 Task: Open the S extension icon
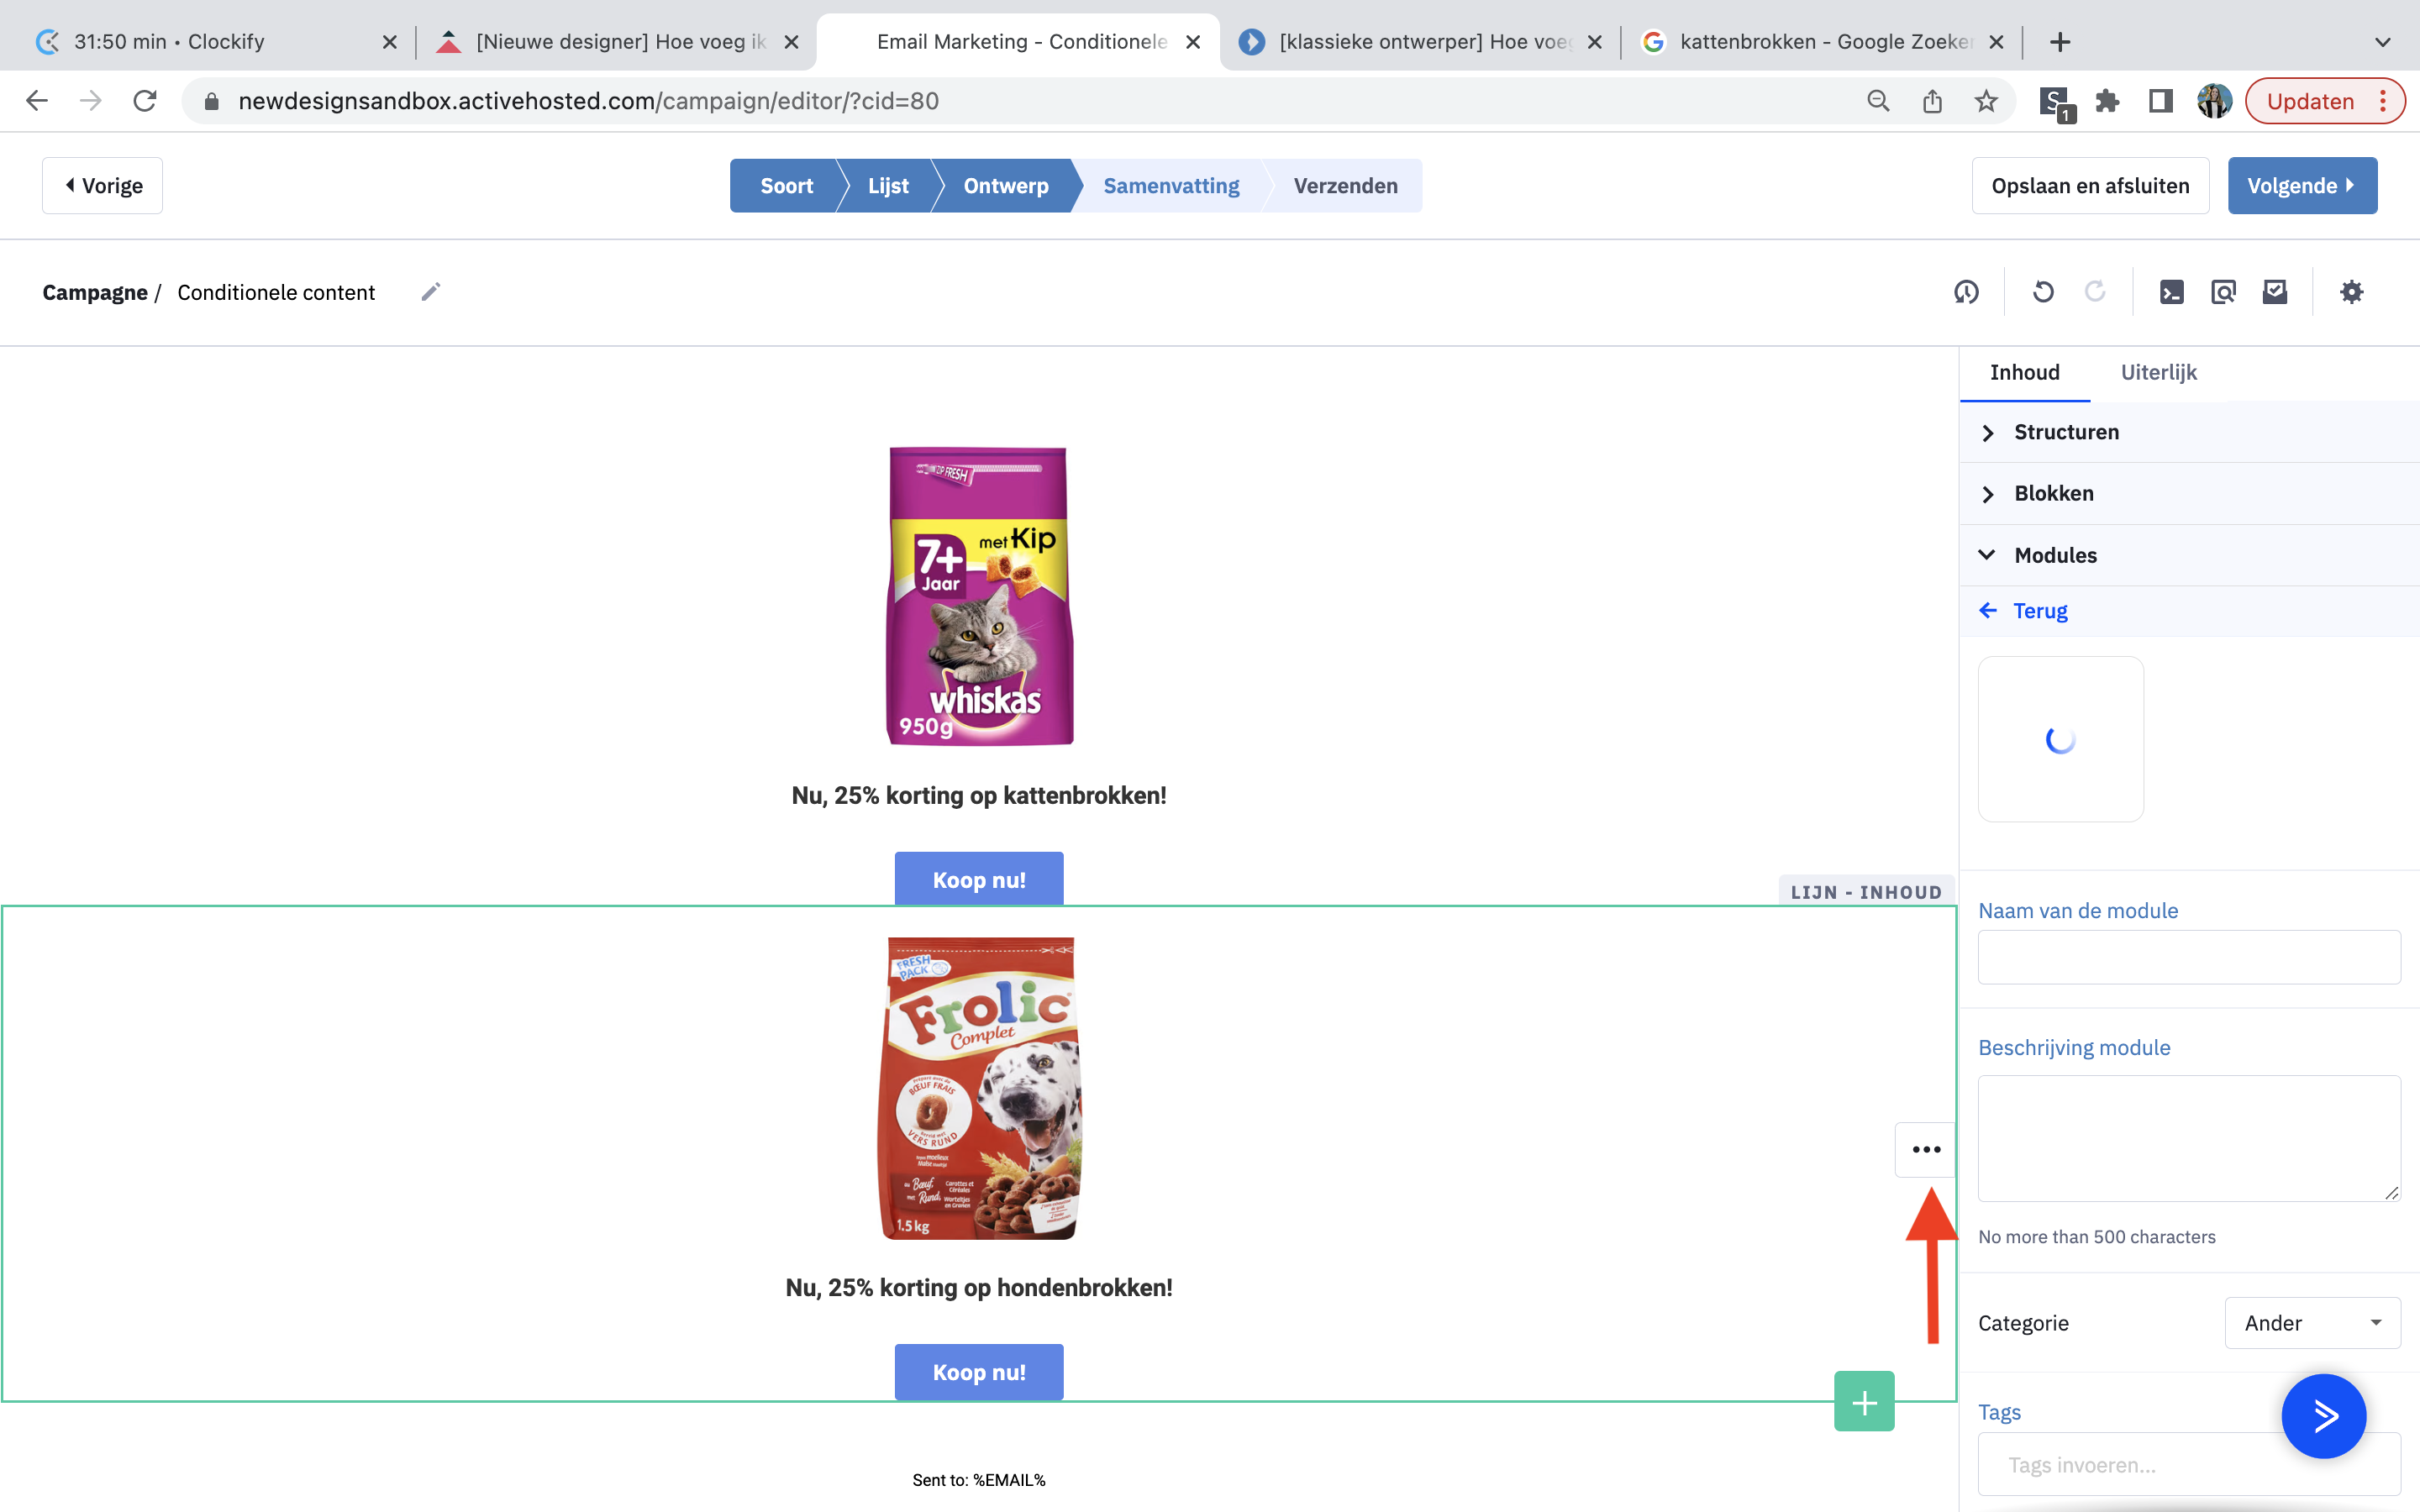coord(2056,102)
